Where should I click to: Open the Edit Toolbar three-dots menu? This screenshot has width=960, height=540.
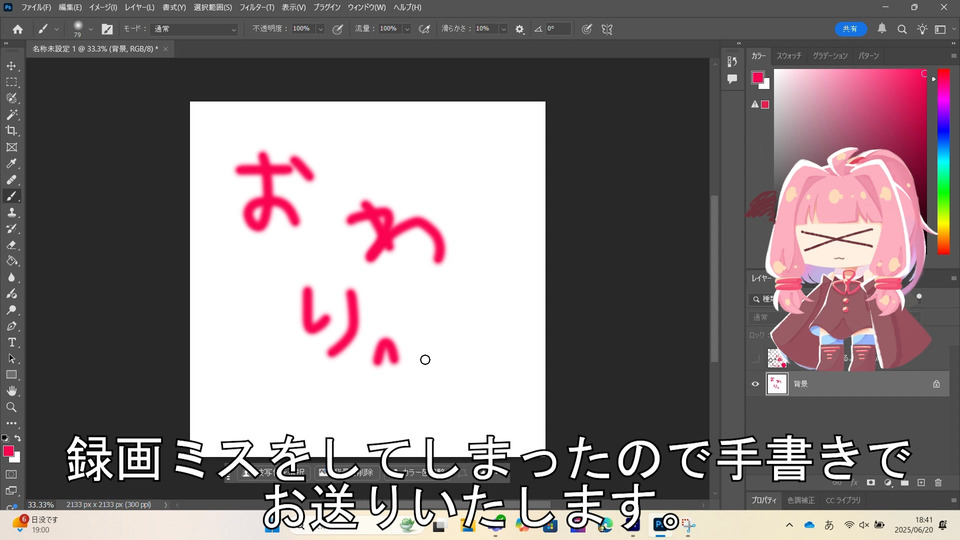pyautogui.click(x=12, y=423)
